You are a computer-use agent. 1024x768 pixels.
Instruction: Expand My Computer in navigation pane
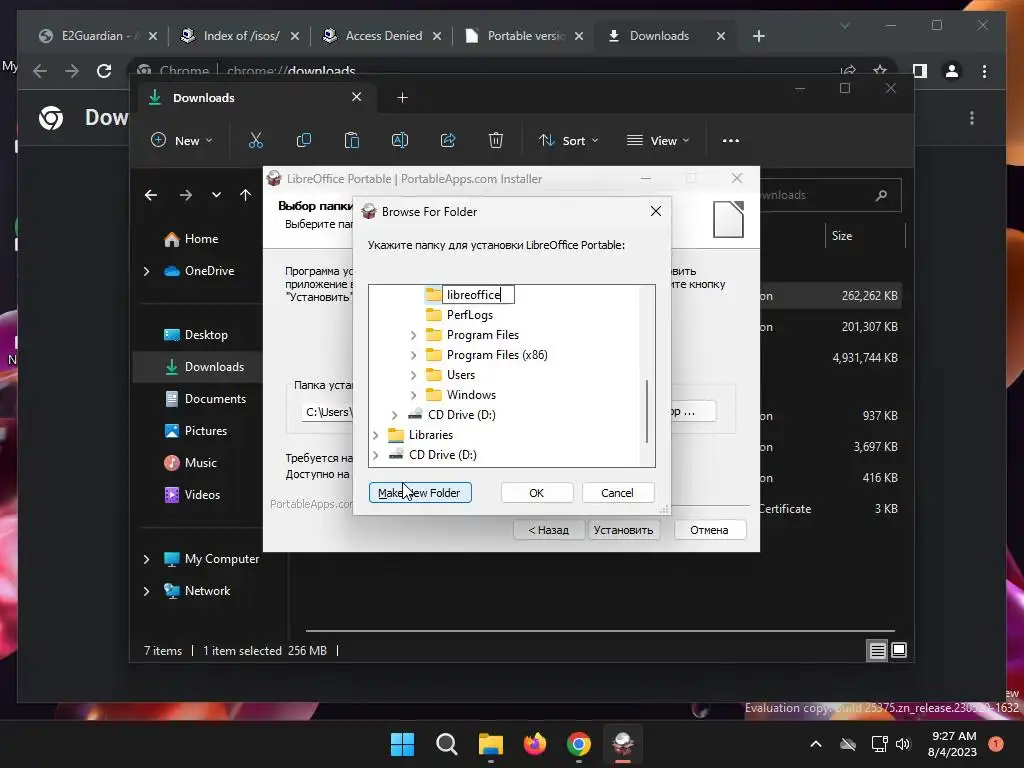point(146,559)
